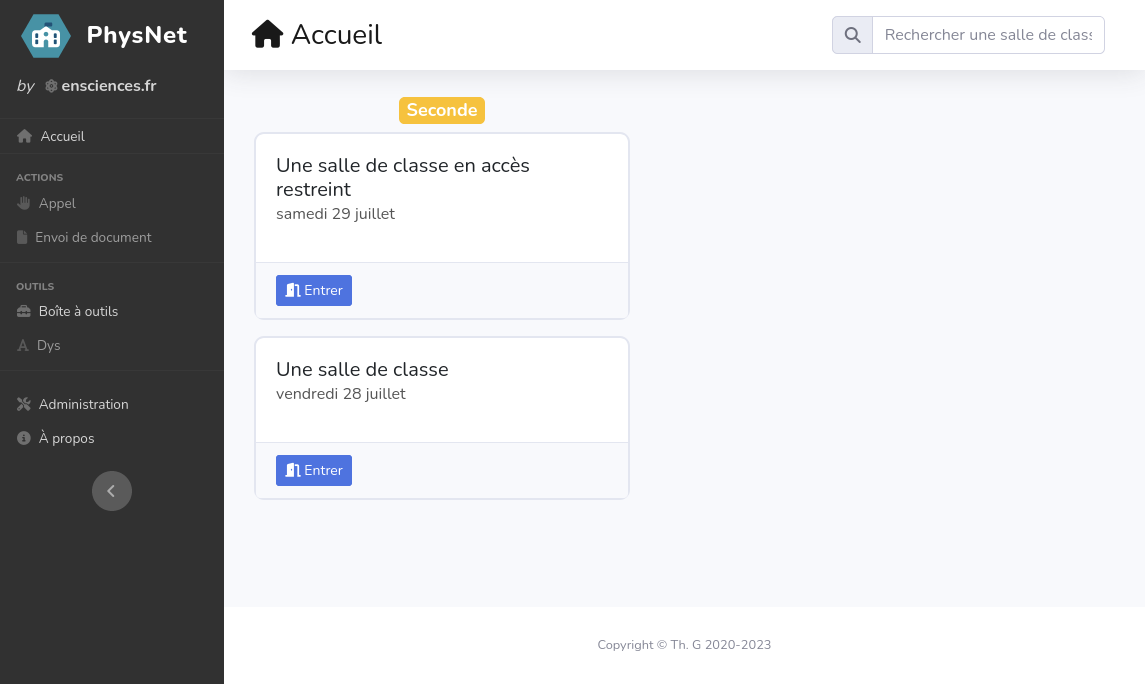Click the home icon beside Accueil in sidebar
Image resolution: width=1145 pixels, height=684 pixels.
tap(25, 136)
